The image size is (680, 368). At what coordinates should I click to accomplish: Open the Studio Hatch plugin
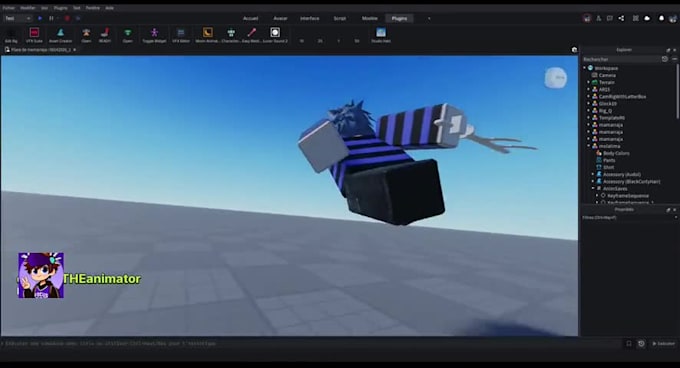pyautogui.click(x=381, y=35)
